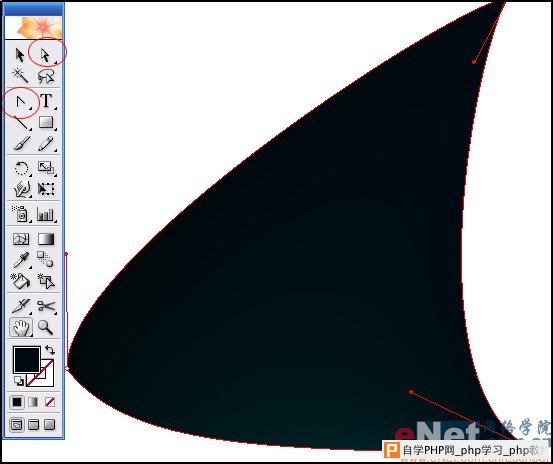Screen dimensions: 553x464
Task: Select the Paintbrush tool
Action: (21, 144)
